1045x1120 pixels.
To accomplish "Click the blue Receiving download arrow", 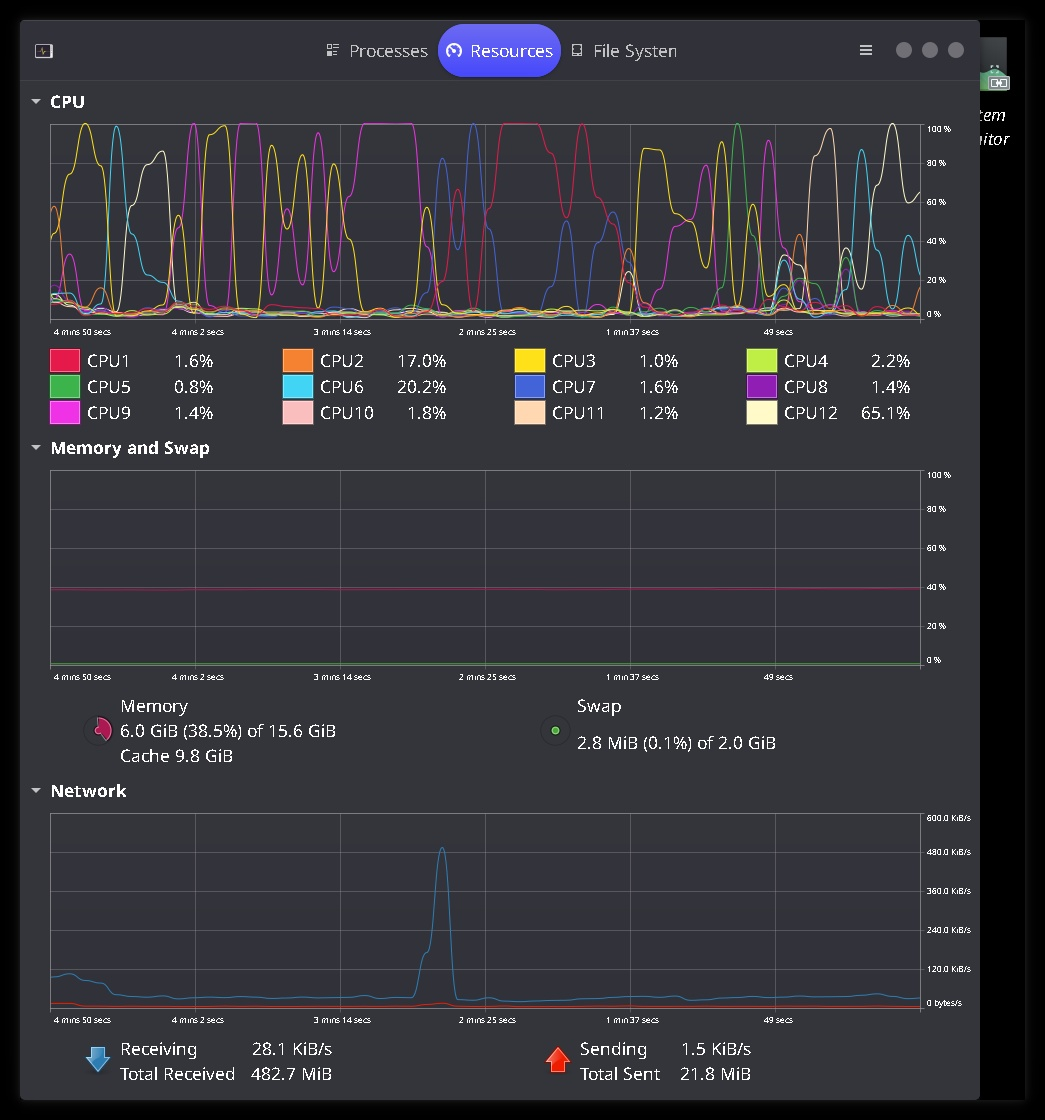I will tap(97, 1058).
